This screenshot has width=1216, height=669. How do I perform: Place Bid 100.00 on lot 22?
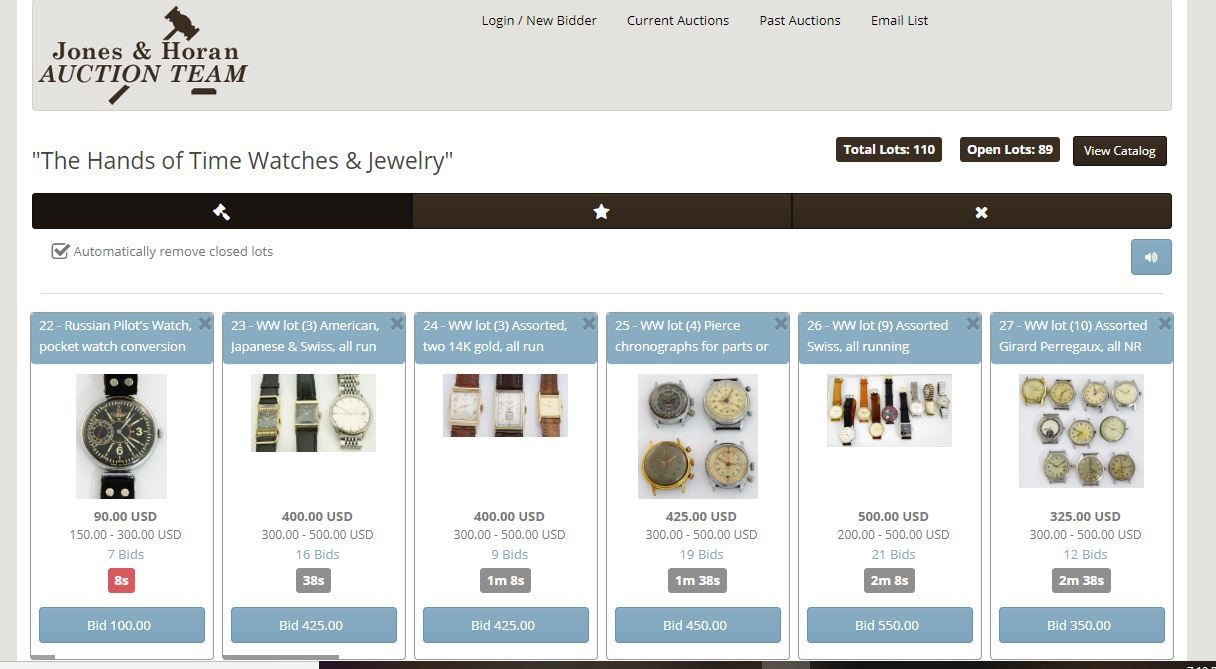pos(122,625)
